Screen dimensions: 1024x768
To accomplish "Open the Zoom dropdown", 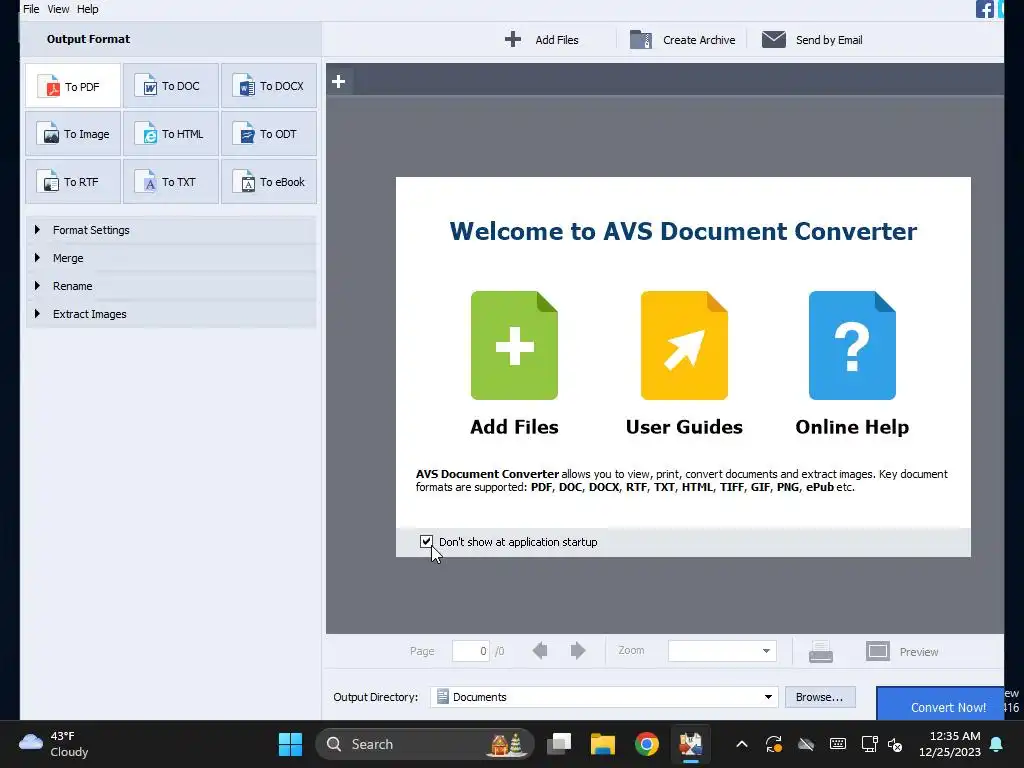I will click(x=722, y=650).
